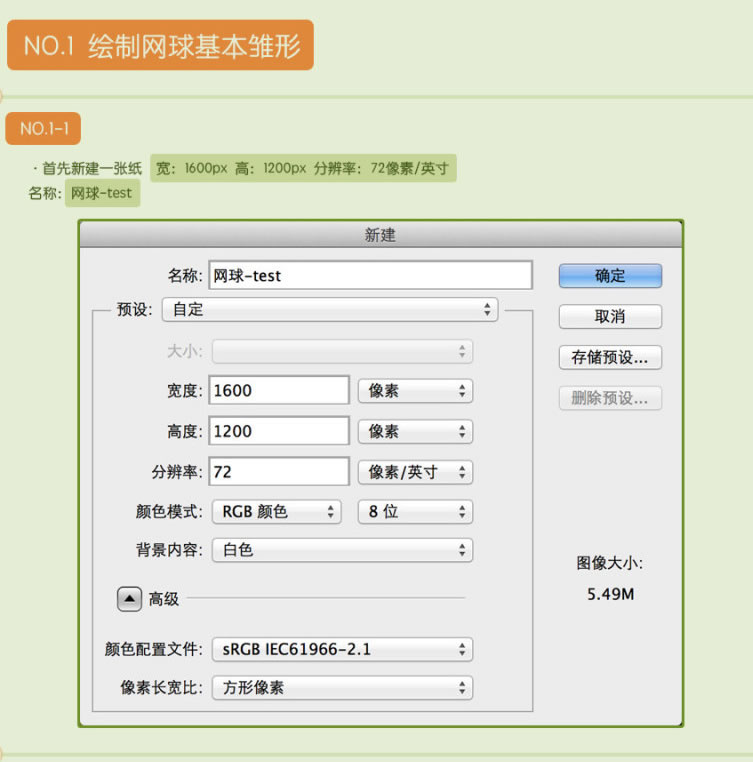Click the 名称 name field containing 网球-test
This screenshot has height=762, width=753.
click(x=370, y=276)
